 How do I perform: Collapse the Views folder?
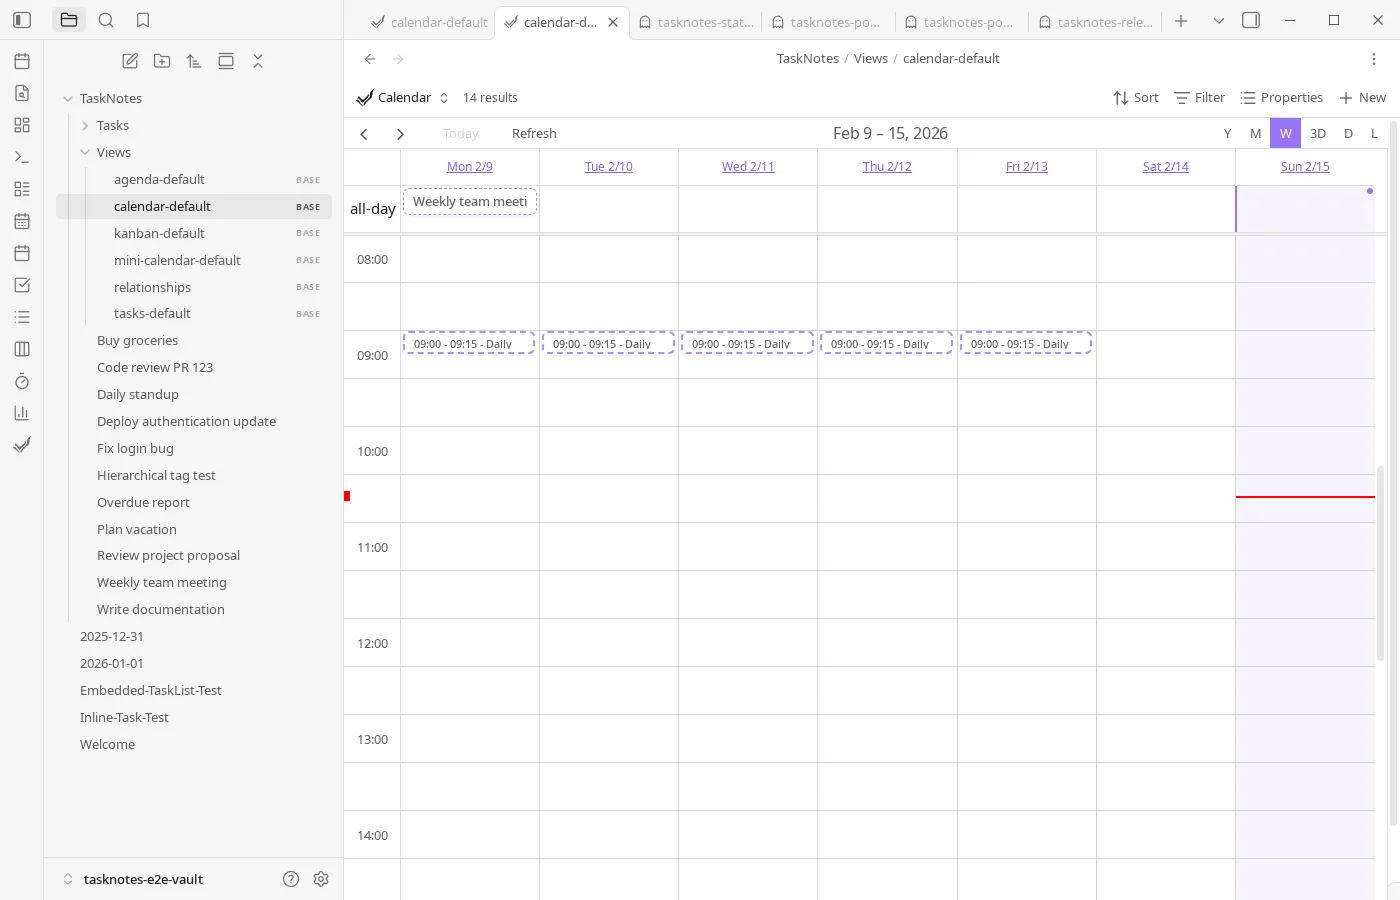pos(85,152)
